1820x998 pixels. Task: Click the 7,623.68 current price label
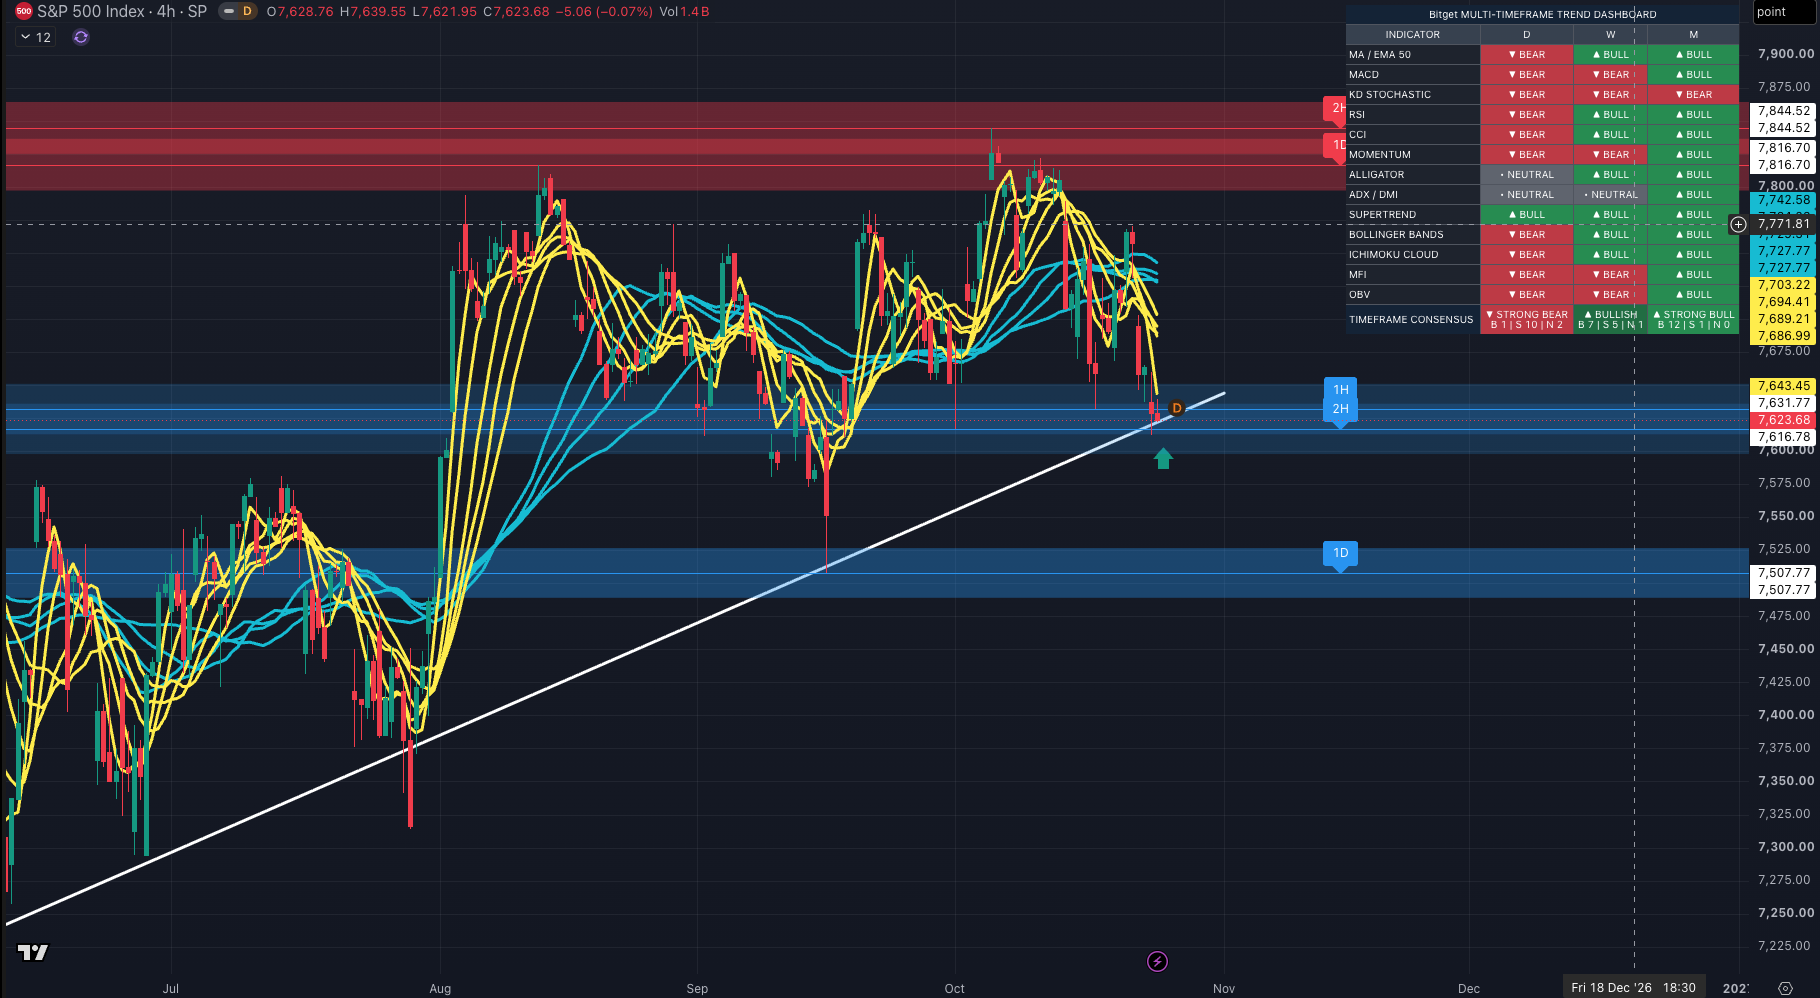[x=1784, y=420]
